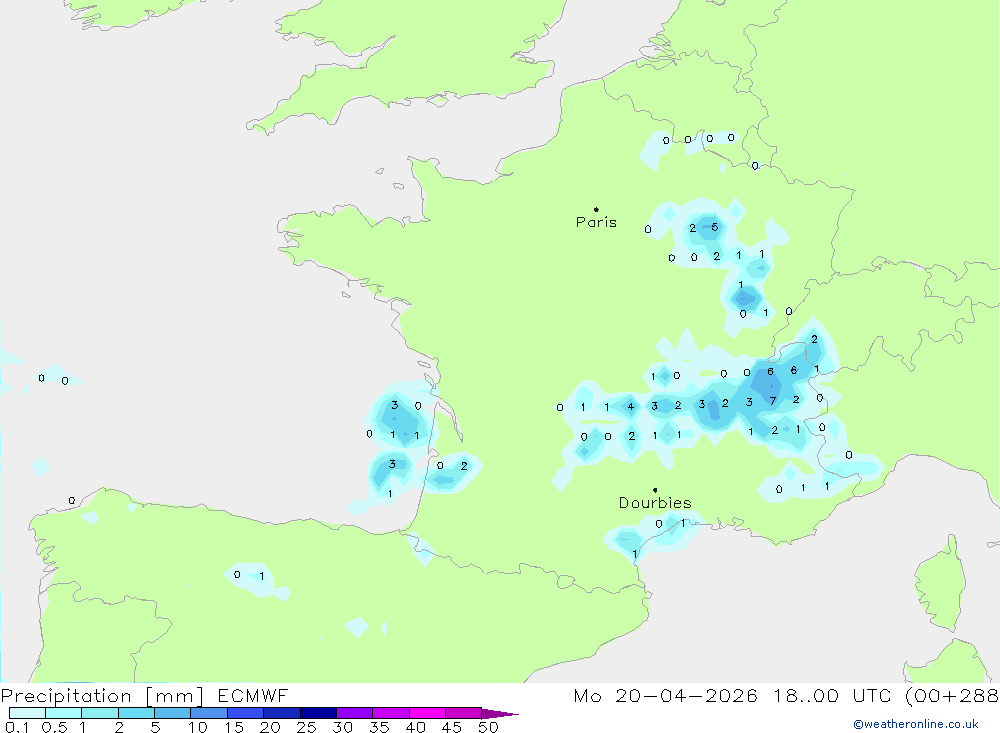Screen dimensions: 1000x733
Task: Click the 'Mo 20-04-2026' date text
Action: click(665, 695)
